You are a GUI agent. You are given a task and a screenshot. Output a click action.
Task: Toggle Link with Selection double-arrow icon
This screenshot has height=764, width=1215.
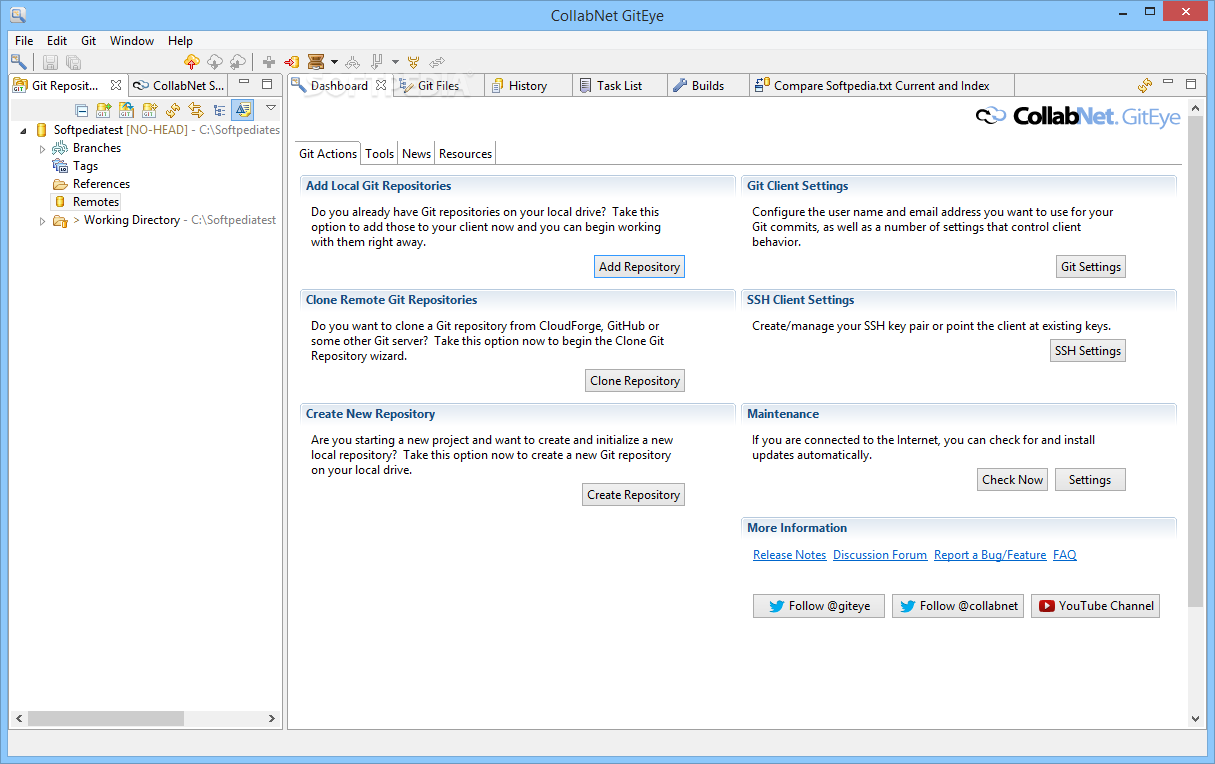pyautogui.click(x=196, y=110)
